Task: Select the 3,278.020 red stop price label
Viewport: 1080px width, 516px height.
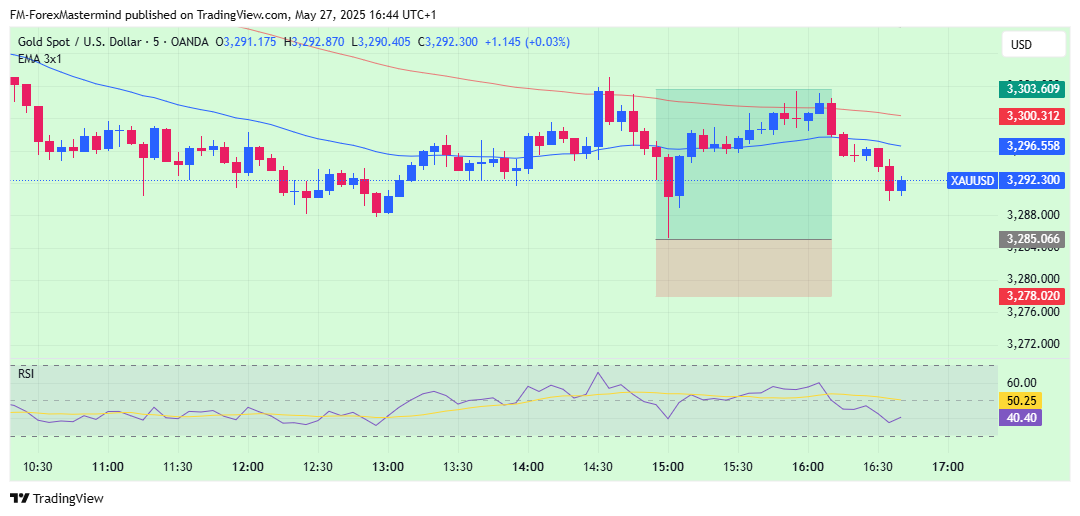Action: (x=1032, y=296)
